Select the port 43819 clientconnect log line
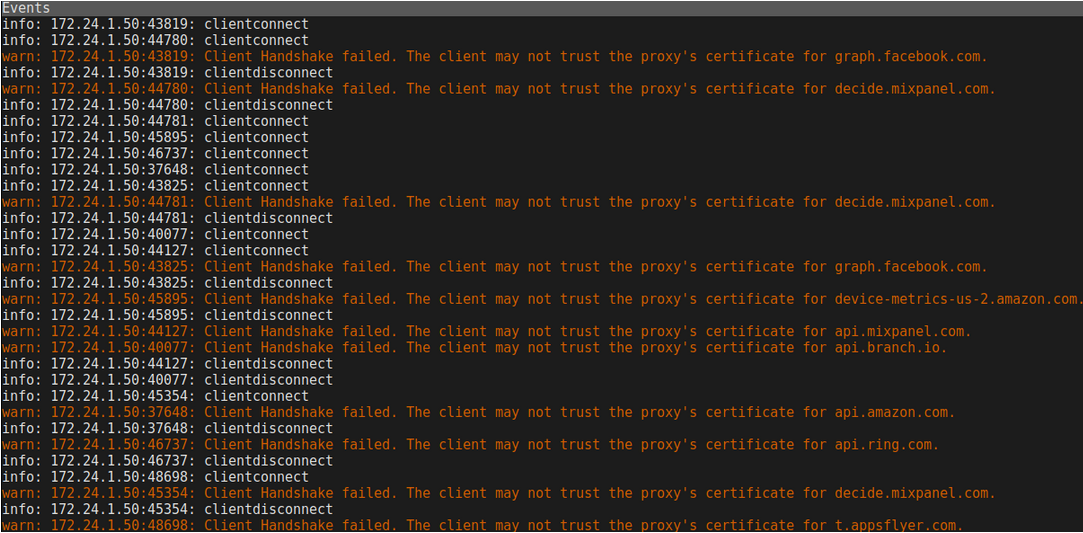The image size is (1083, 533). (x=155, y=24)
